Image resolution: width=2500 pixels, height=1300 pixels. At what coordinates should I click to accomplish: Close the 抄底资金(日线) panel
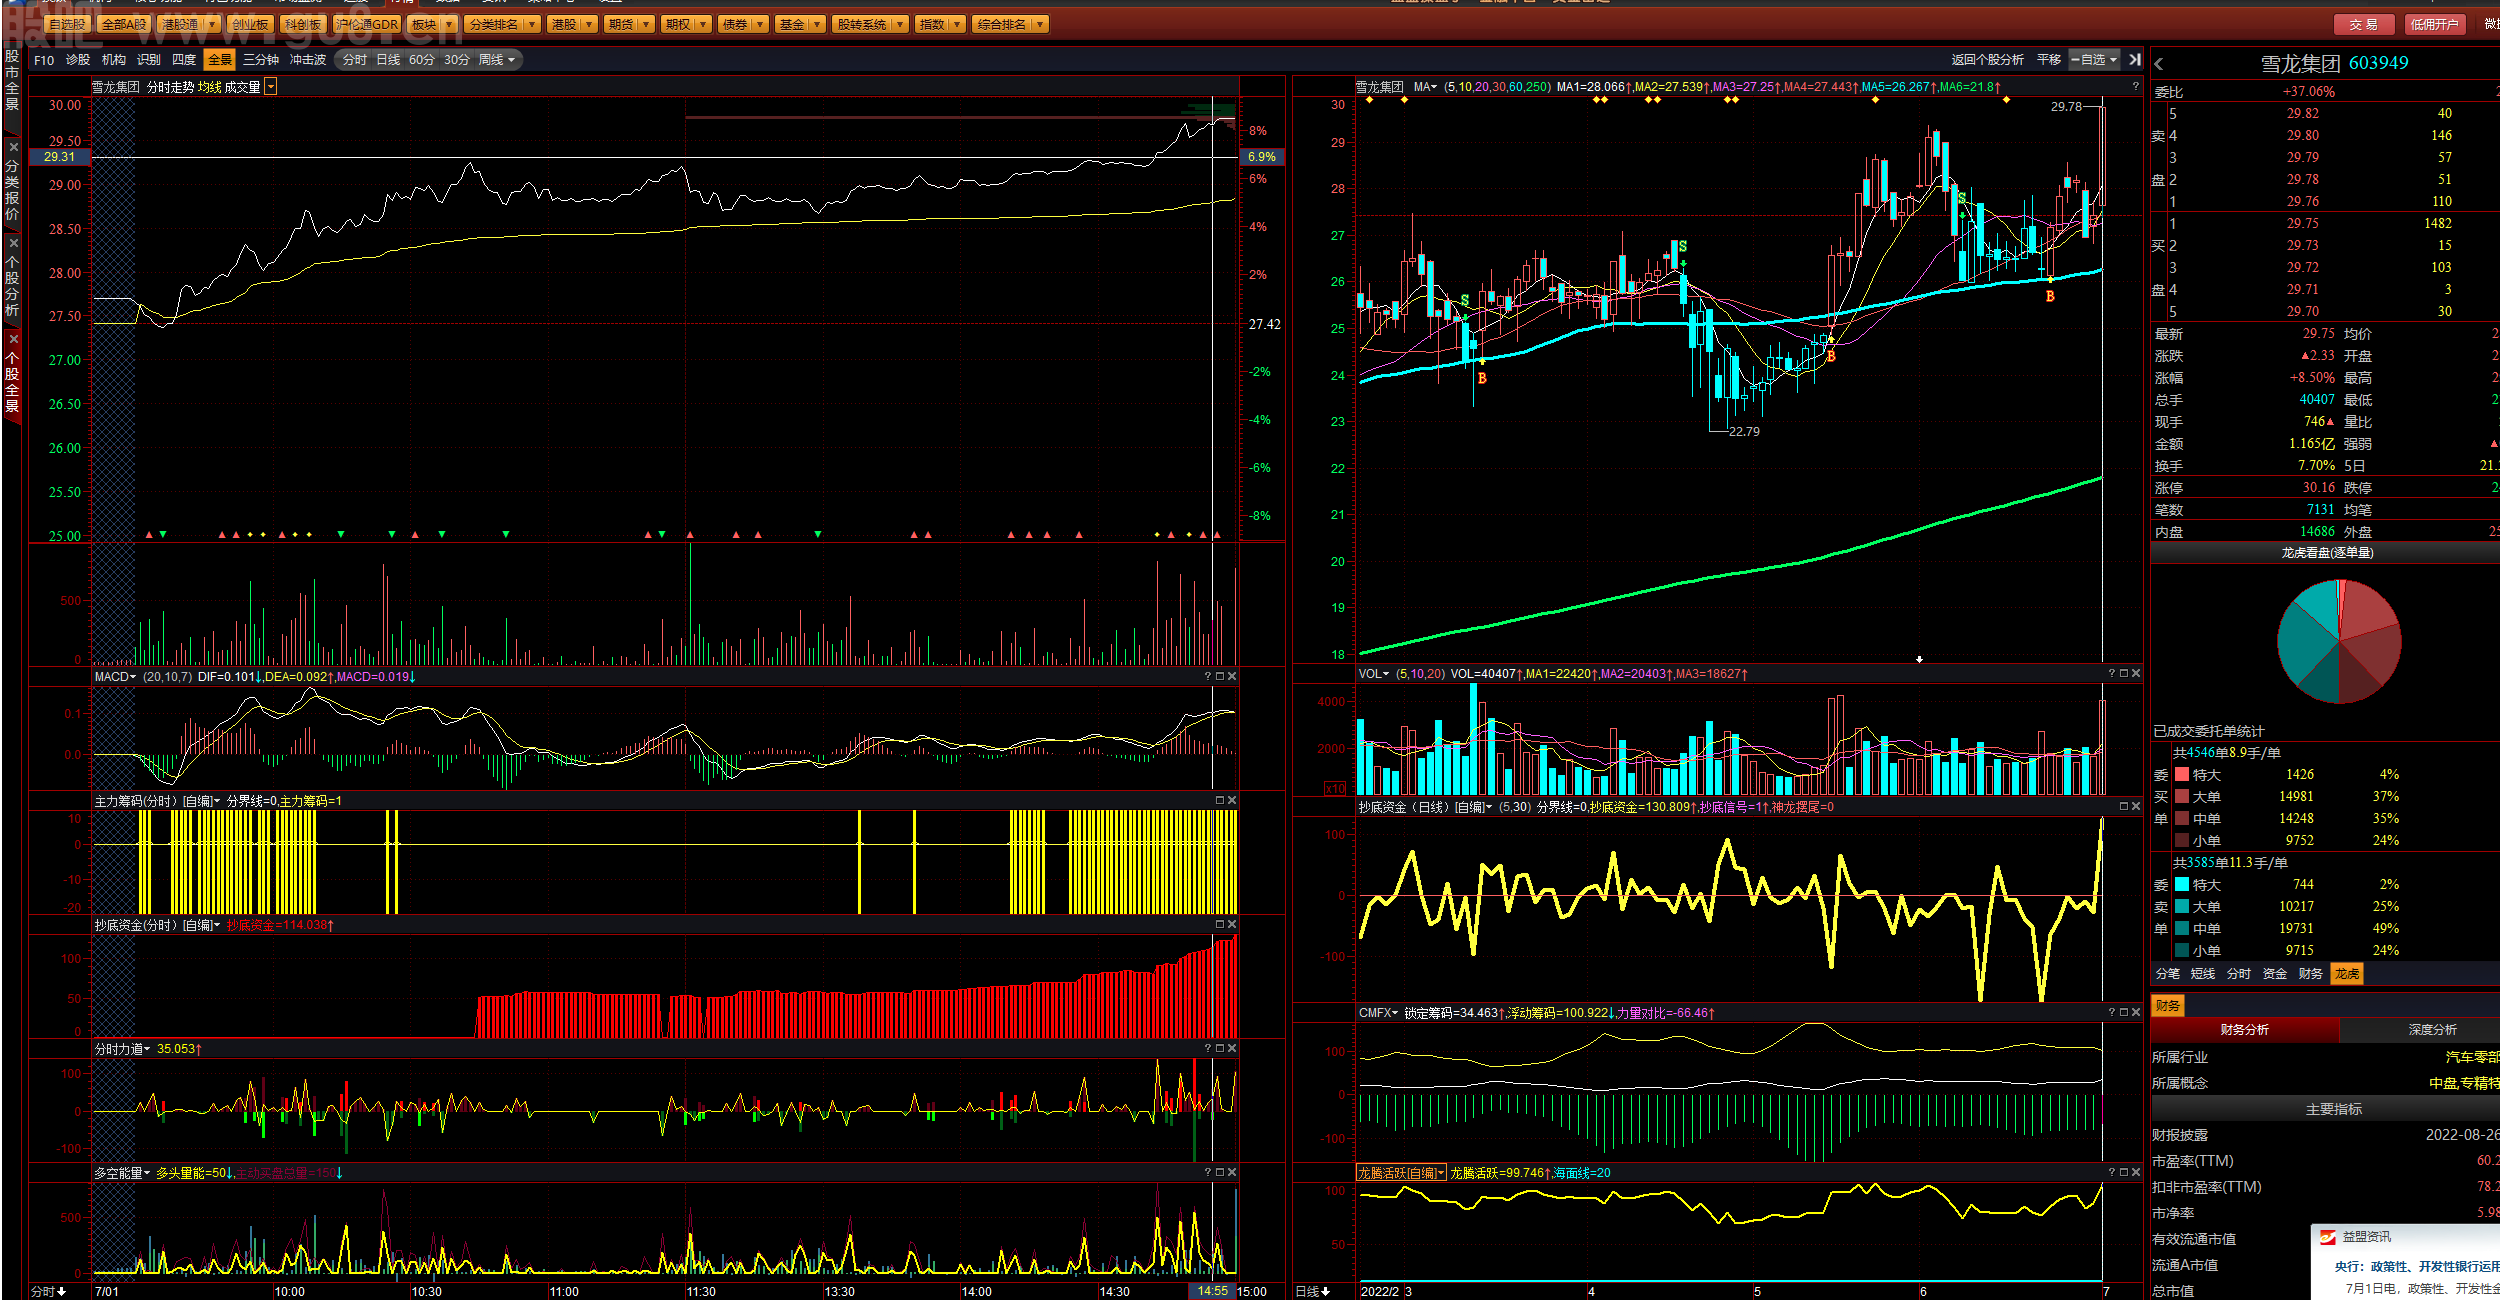(x=2136, y=807)
